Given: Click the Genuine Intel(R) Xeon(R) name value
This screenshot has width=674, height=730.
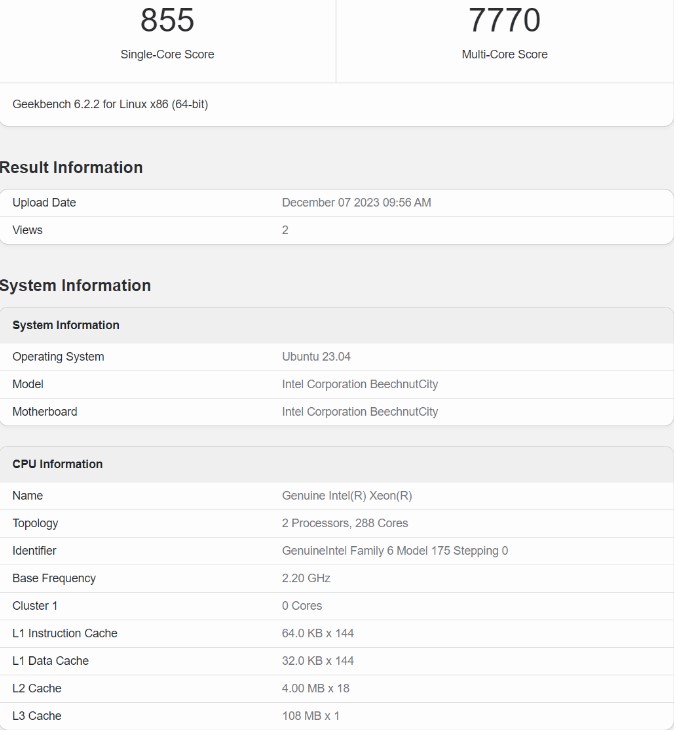Looking at the screenshot, I should click(x=347, y=496).
